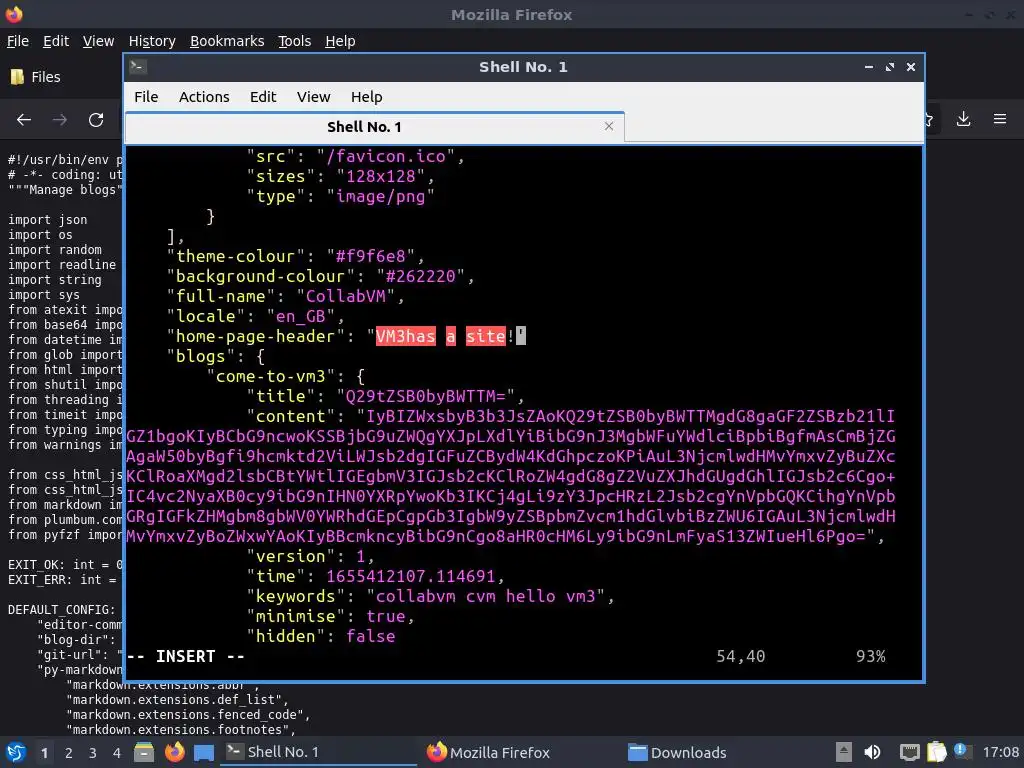
Task: Switch to workspace 3 in the pager
Action: click(93, 753)
